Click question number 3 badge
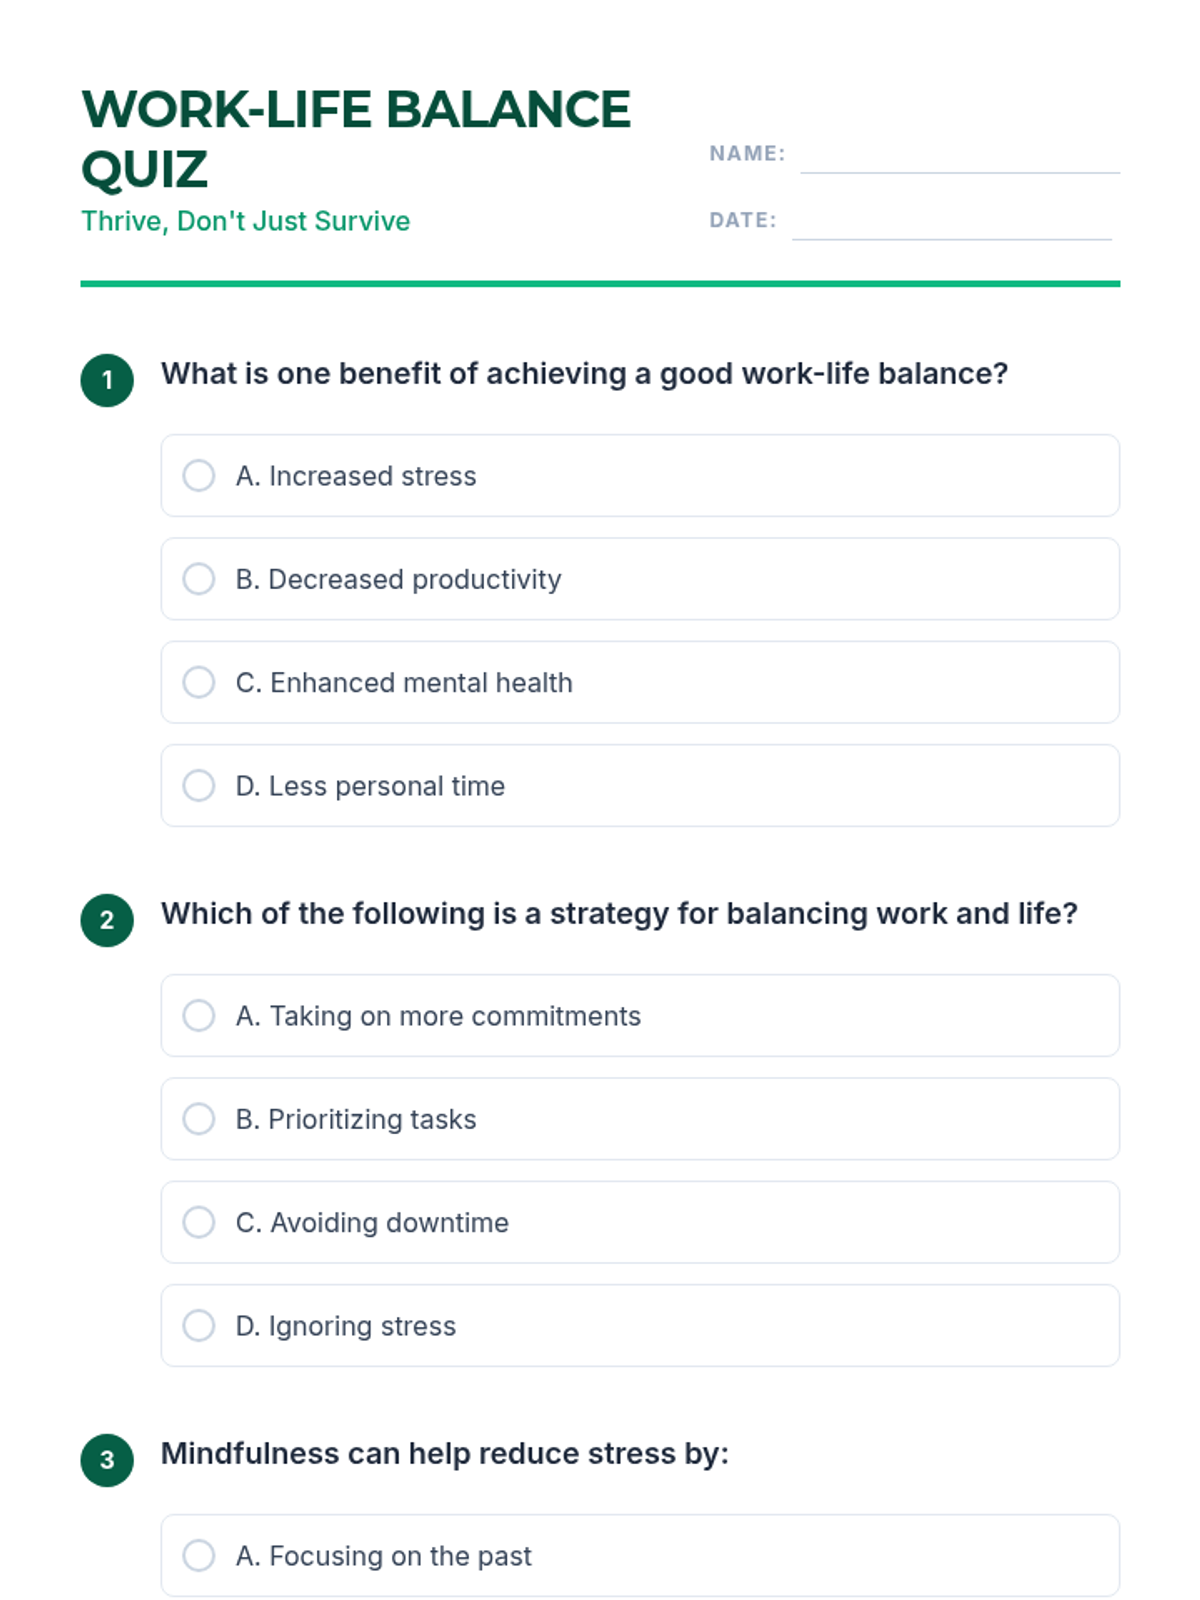Screen dimensions: 1200x1600 coord(107,1461)
